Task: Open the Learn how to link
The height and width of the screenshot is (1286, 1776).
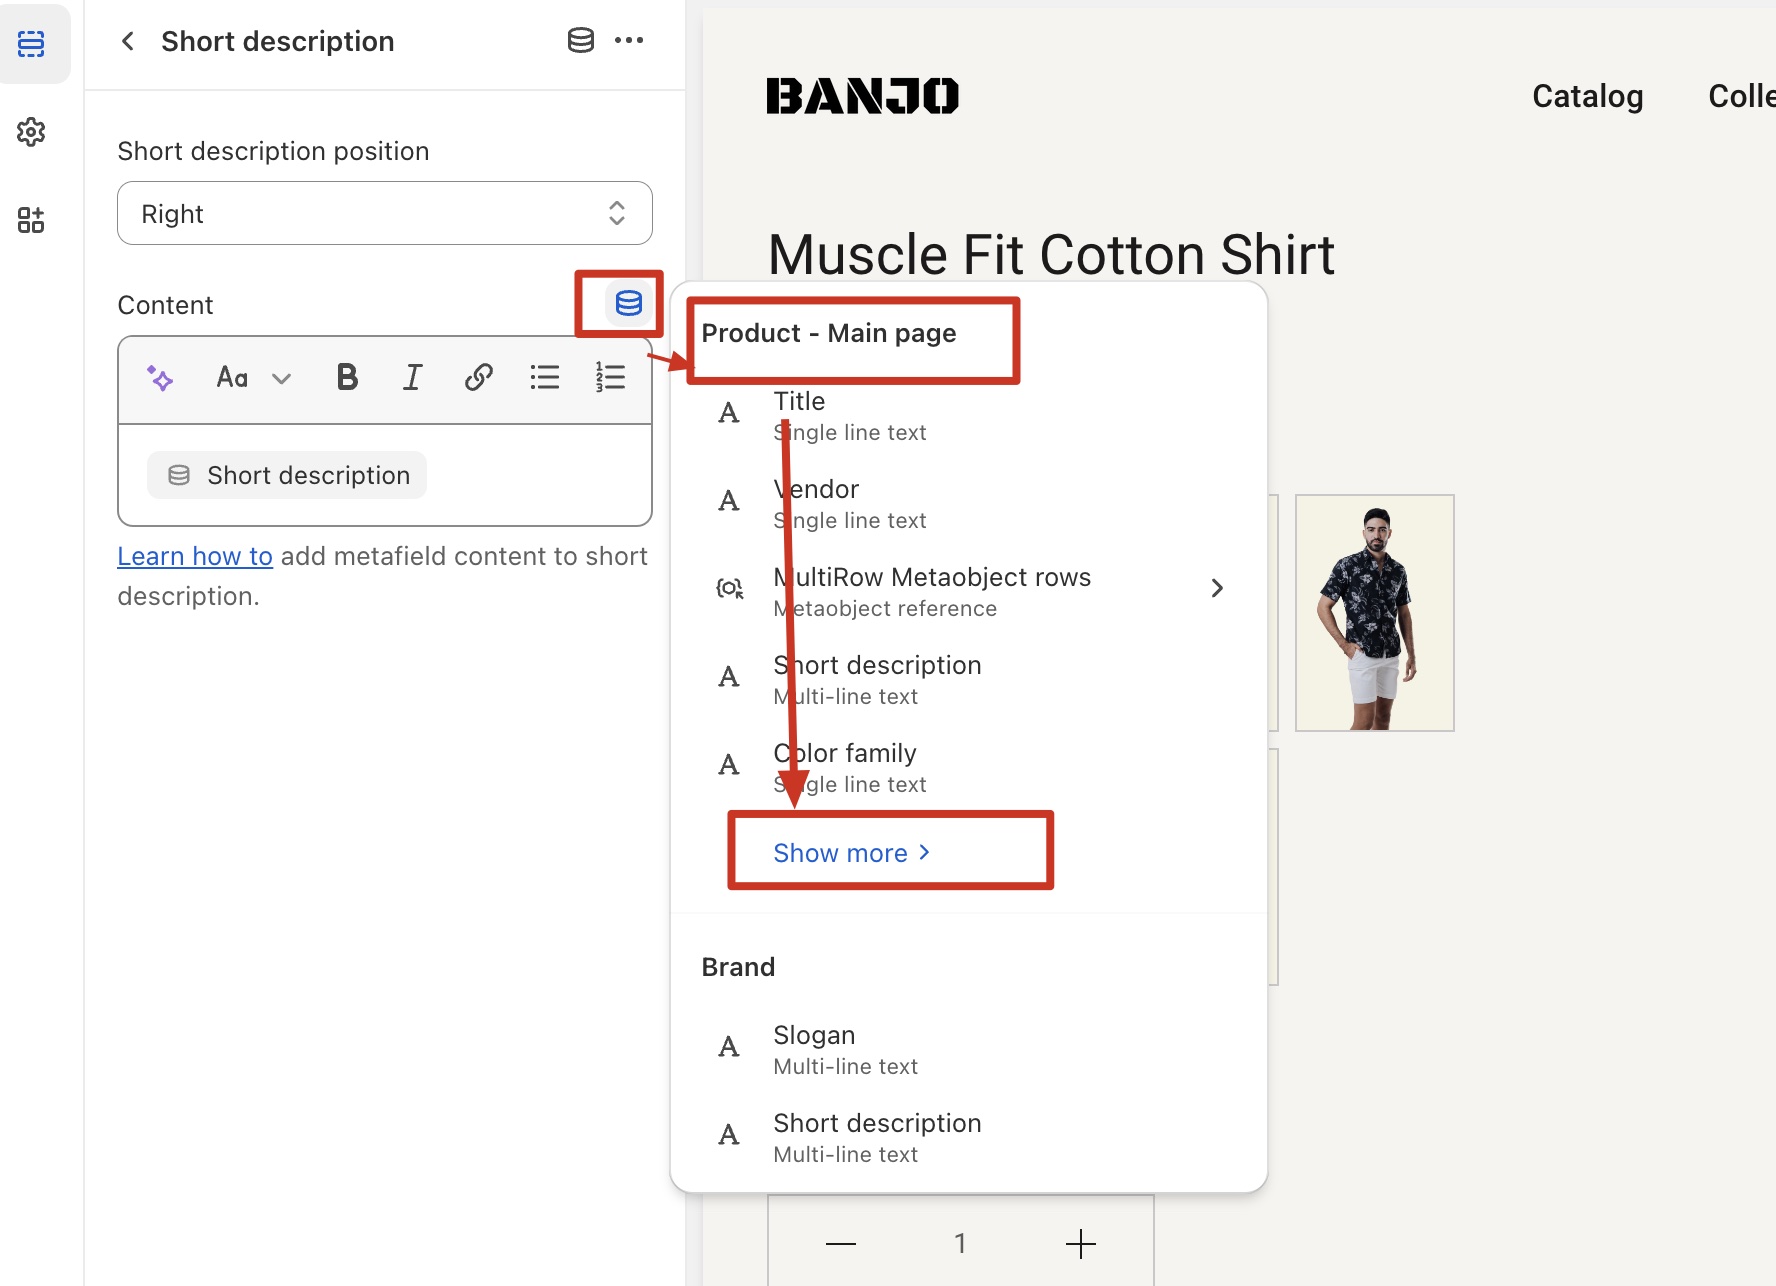Action: 195,556
